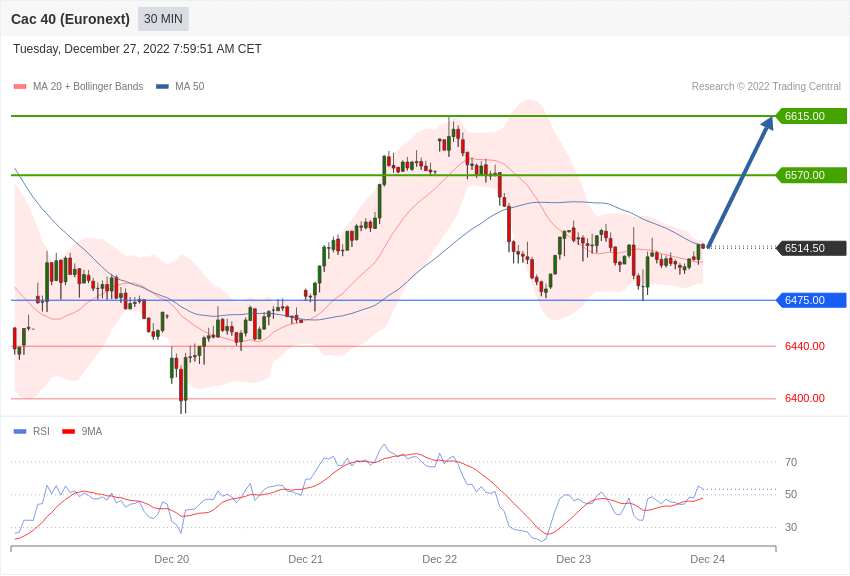Screen dimensions: 850x576
Task: Click the MA 50 legend label
Action: coord(190,86)
